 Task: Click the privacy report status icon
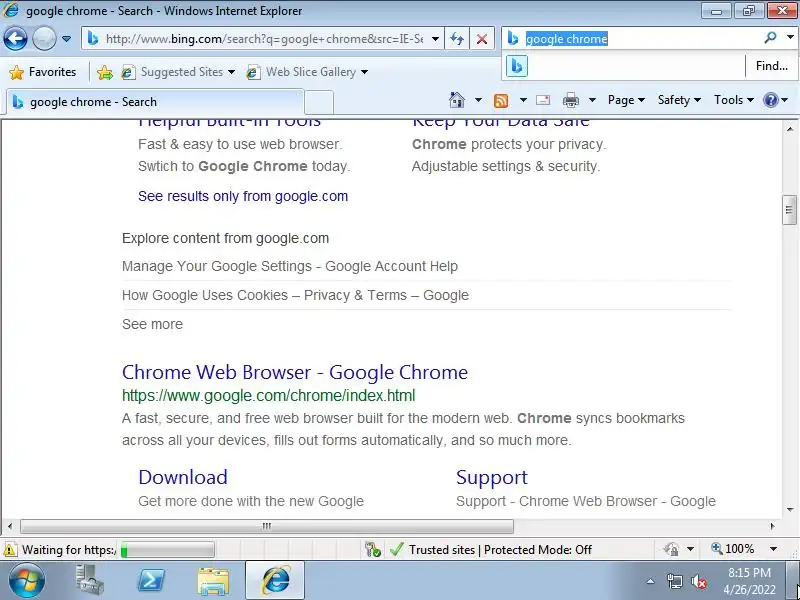pos(671,549)
